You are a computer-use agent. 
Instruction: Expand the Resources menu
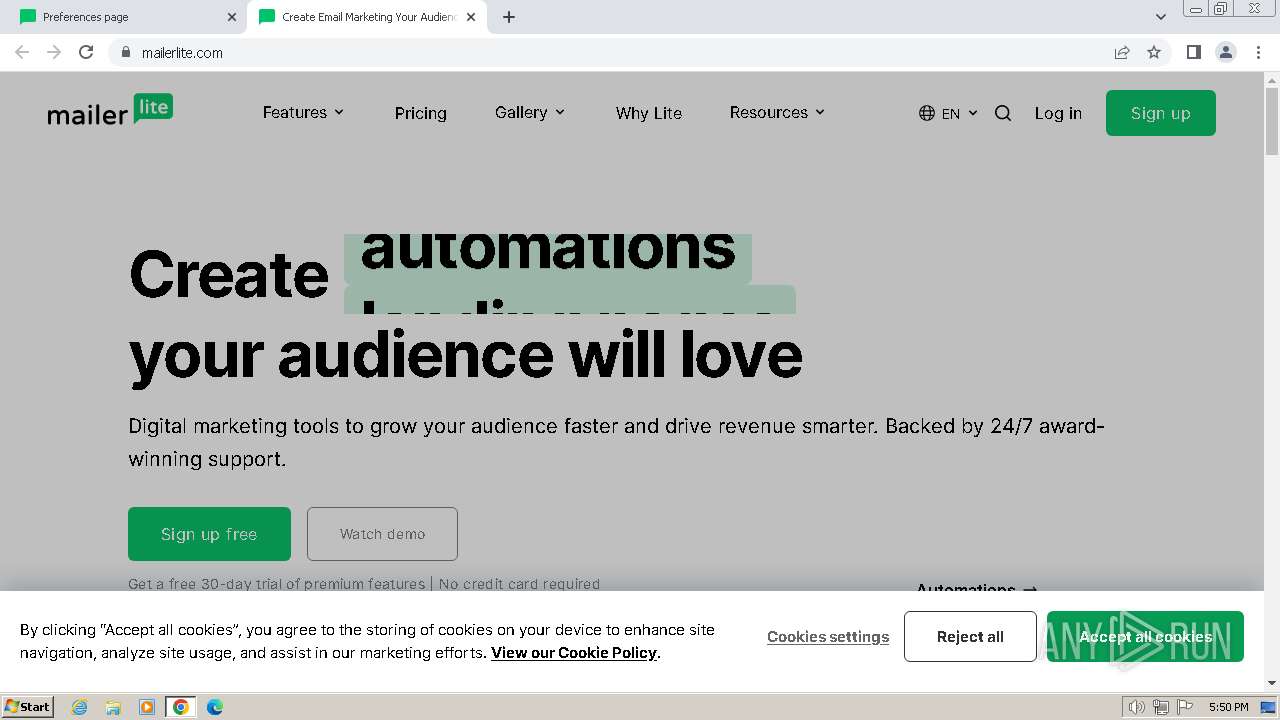click(x=777, y=112)
